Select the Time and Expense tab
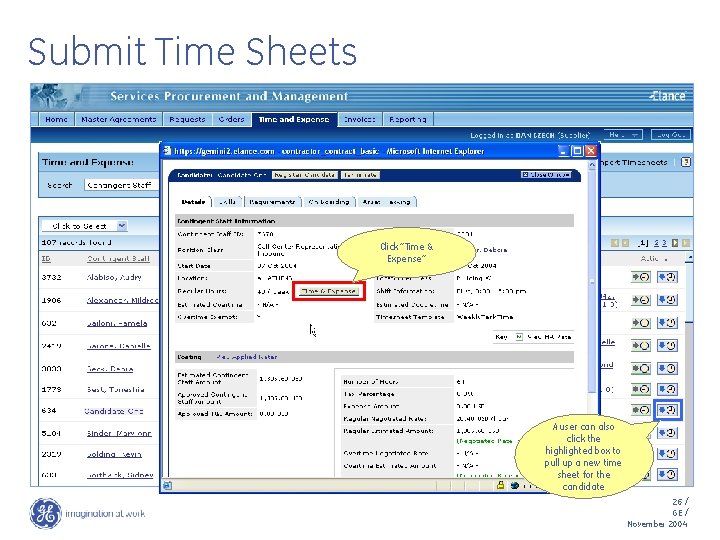The width and height of the screenshot is (720, 540). [x=294, y=119]
